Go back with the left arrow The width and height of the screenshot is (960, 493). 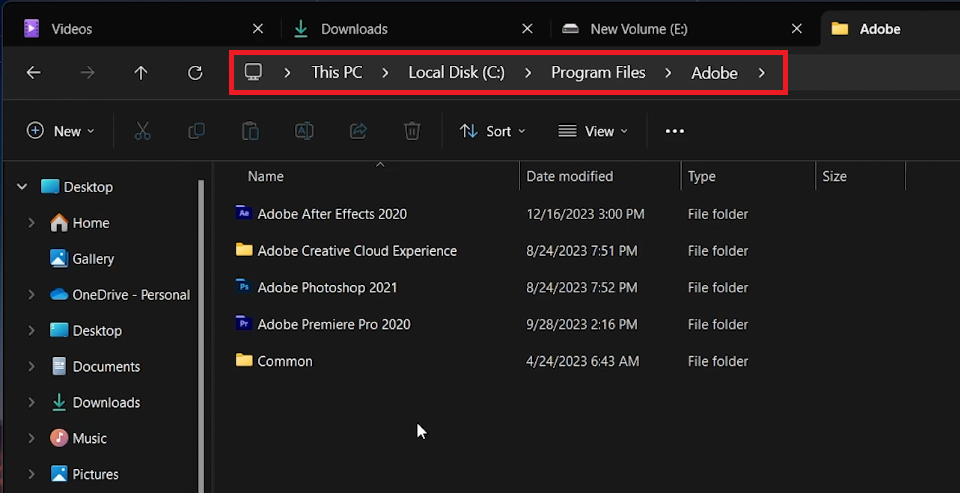tap(34, 73)
